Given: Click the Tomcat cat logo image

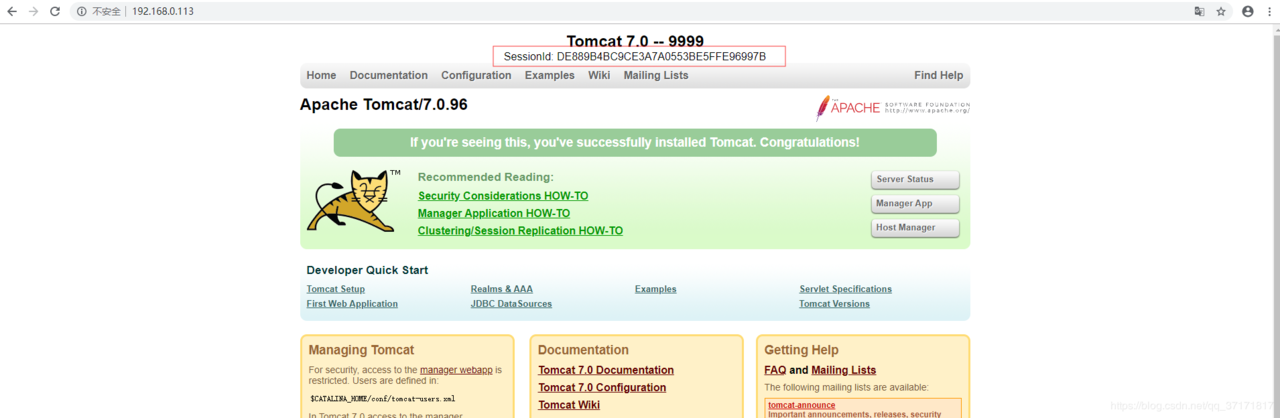Looking at the screenshot, I should (354, 200).
